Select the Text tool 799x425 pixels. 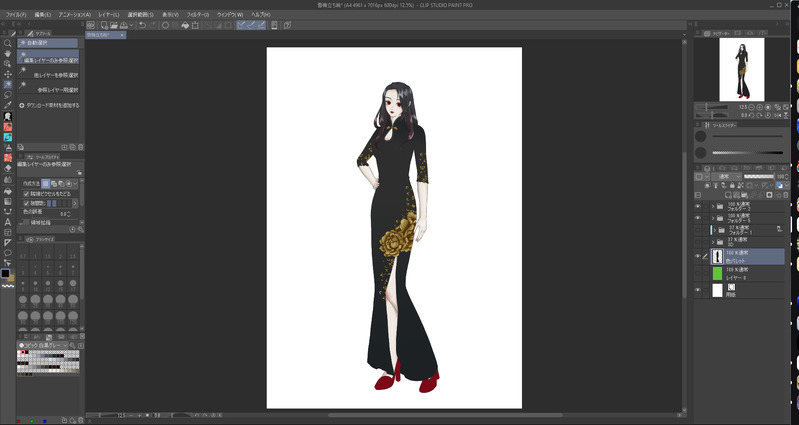[x=8, y=222]
